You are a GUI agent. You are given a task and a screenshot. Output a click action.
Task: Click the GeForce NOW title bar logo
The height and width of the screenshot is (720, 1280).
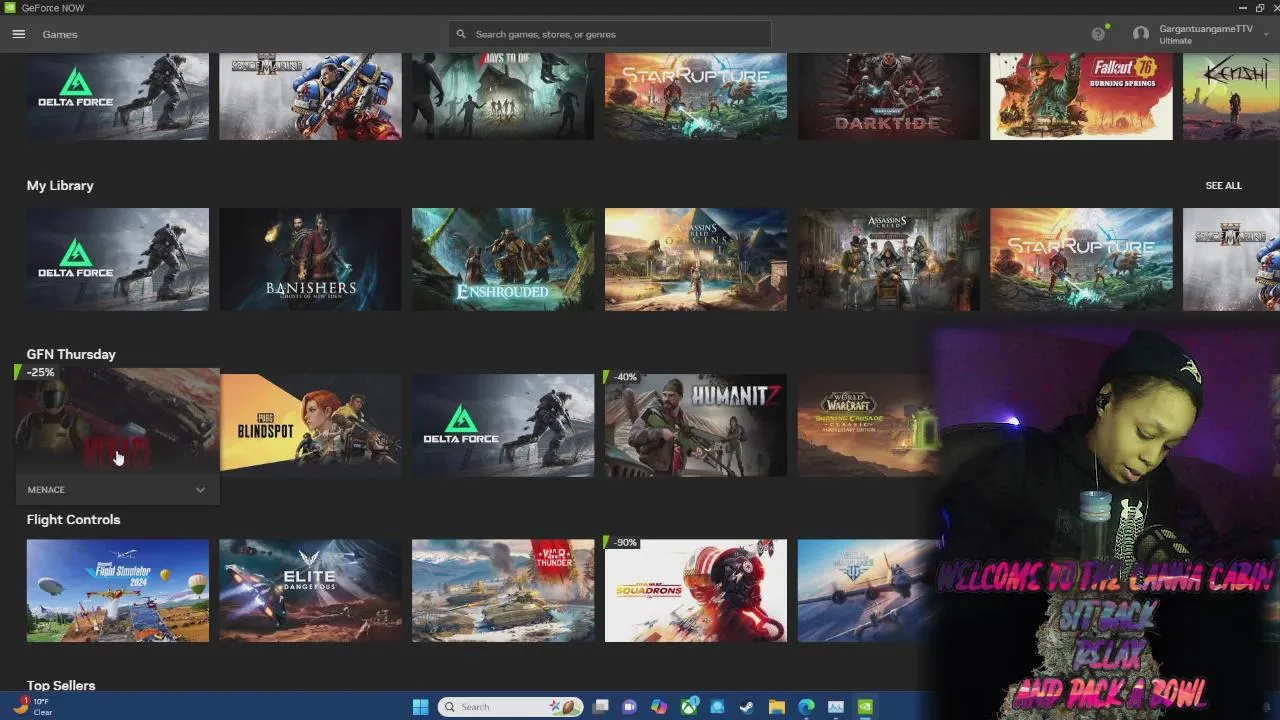pos(9,8)
